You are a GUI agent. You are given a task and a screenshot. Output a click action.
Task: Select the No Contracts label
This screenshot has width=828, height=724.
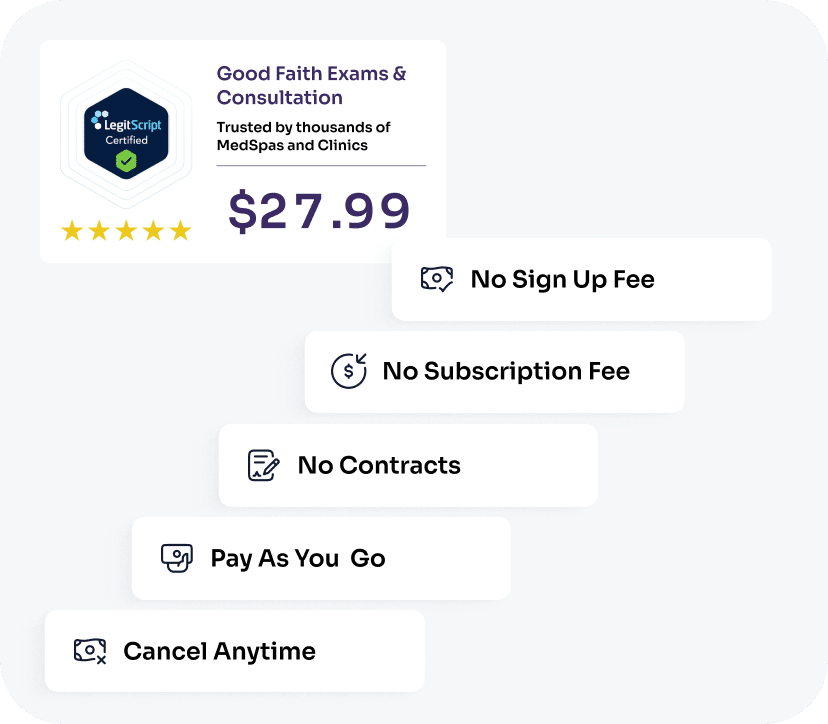point(379,465)
